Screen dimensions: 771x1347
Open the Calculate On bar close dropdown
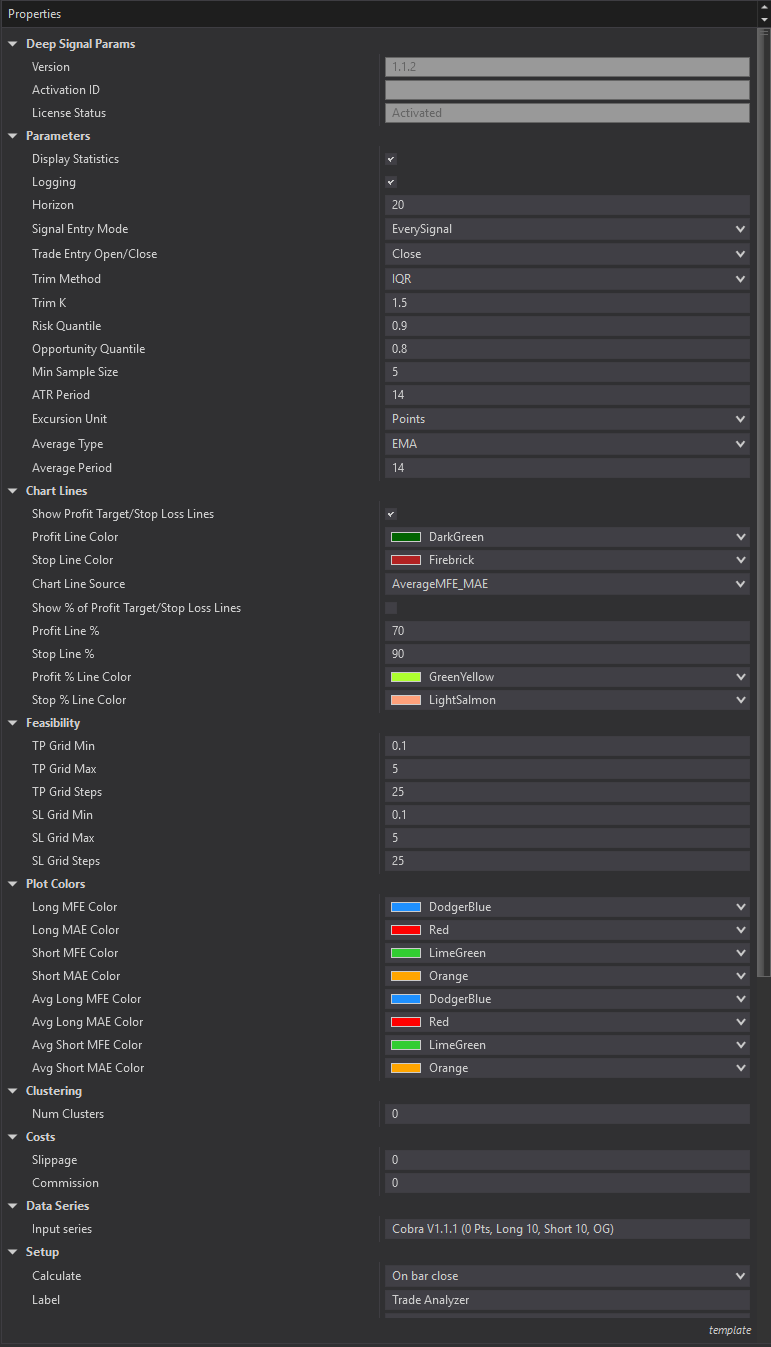(566, 1276)
